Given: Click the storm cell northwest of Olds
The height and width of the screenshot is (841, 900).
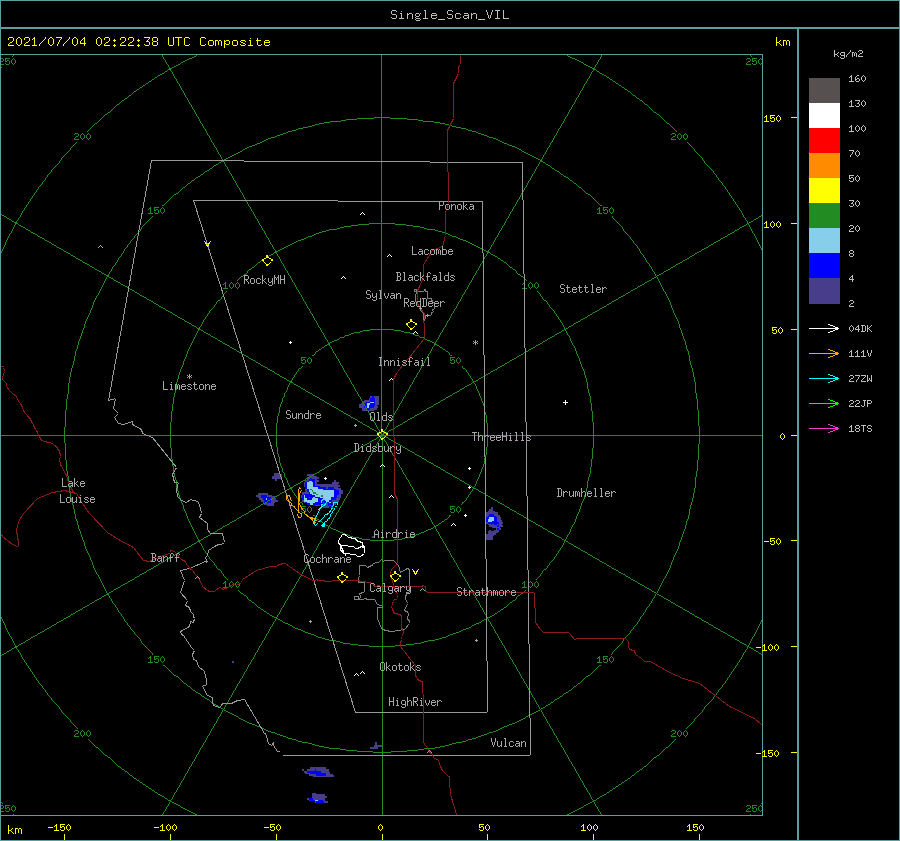Looking at the screenshot, I should coord(370,404).
